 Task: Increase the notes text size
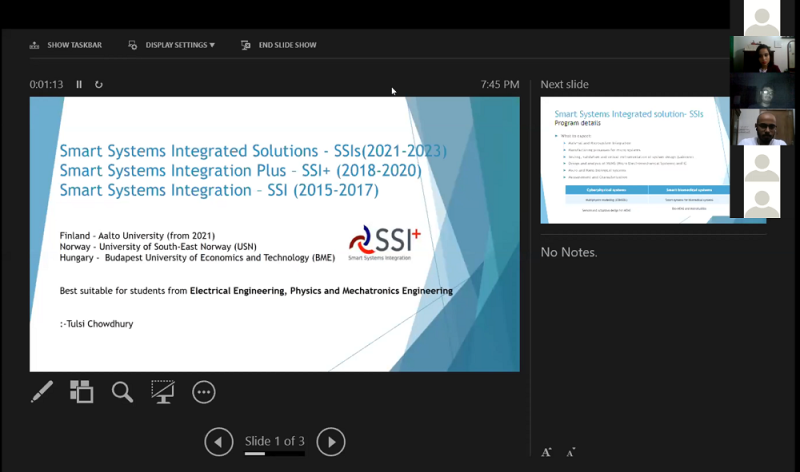546,453
